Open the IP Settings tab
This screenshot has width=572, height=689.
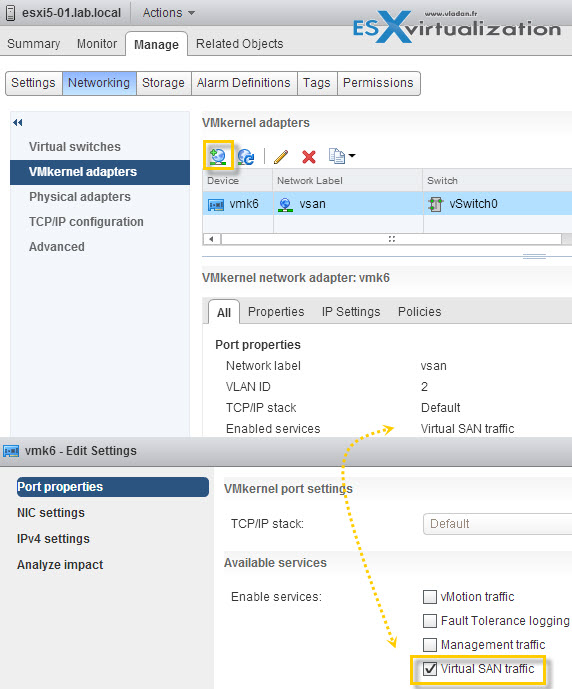point(351,312)
